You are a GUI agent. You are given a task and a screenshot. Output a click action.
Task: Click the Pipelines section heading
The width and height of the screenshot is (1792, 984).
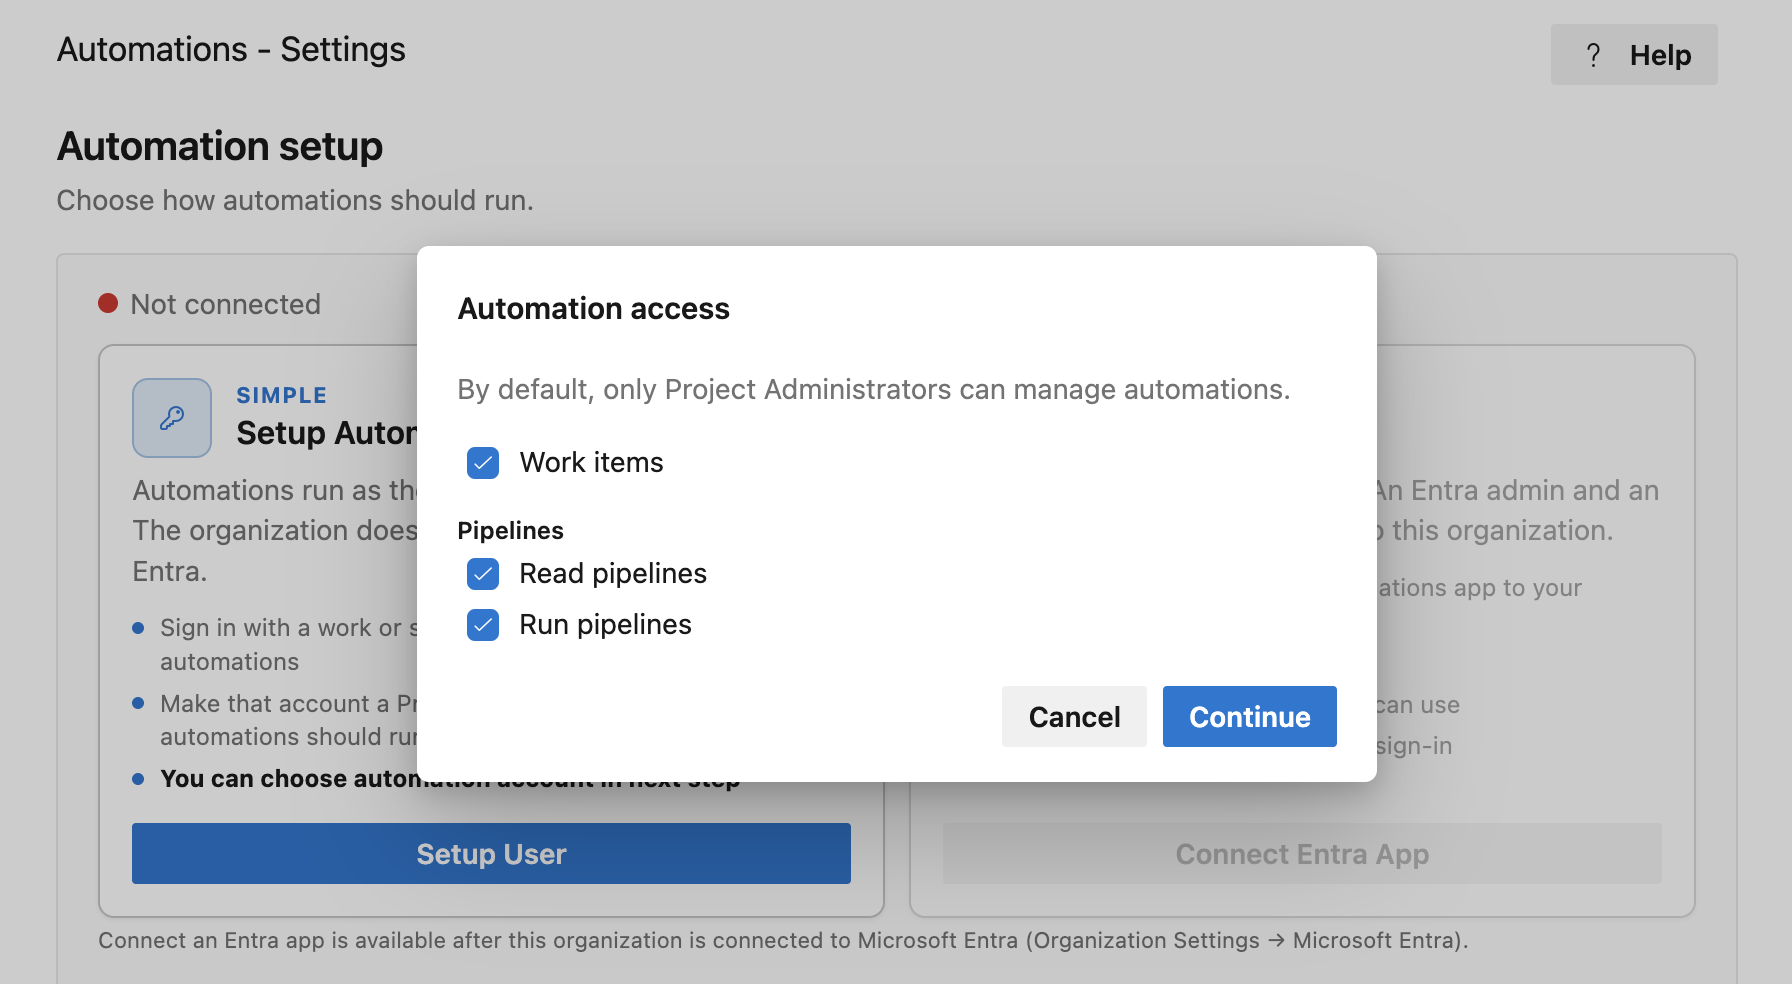click(510, 530)
